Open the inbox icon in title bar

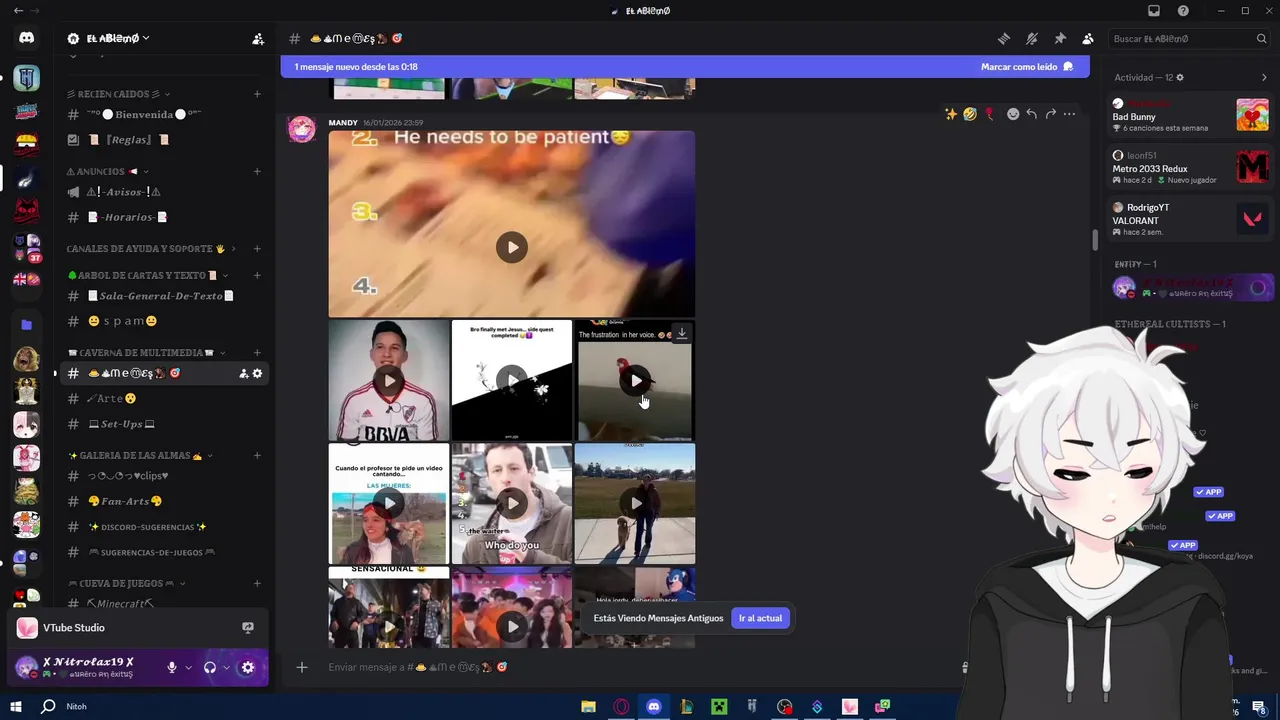coord(1154,11)
